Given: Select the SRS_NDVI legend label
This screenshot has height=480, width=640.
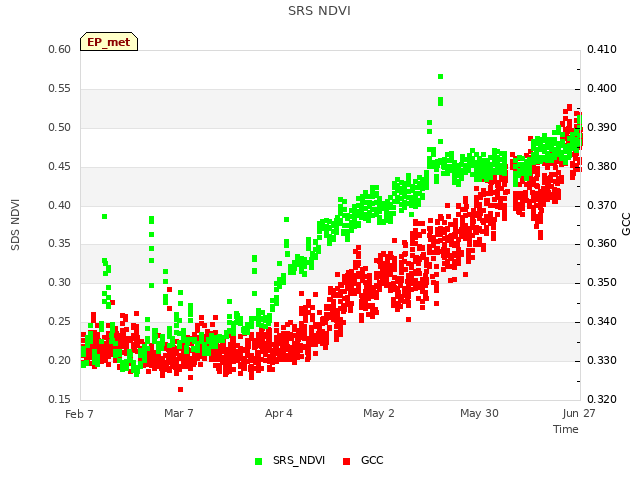Looking at the screenshot, I should 299,460.
